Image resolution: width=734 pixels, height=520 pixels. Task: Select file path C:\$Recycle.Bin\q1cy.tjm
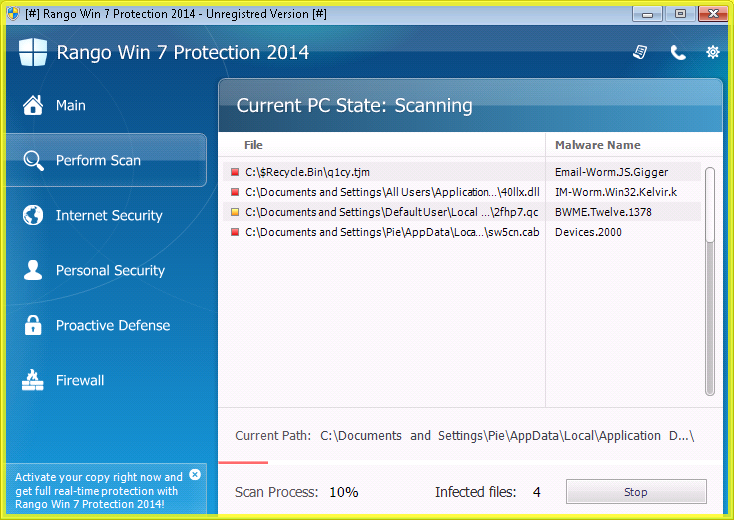[308, 172]
